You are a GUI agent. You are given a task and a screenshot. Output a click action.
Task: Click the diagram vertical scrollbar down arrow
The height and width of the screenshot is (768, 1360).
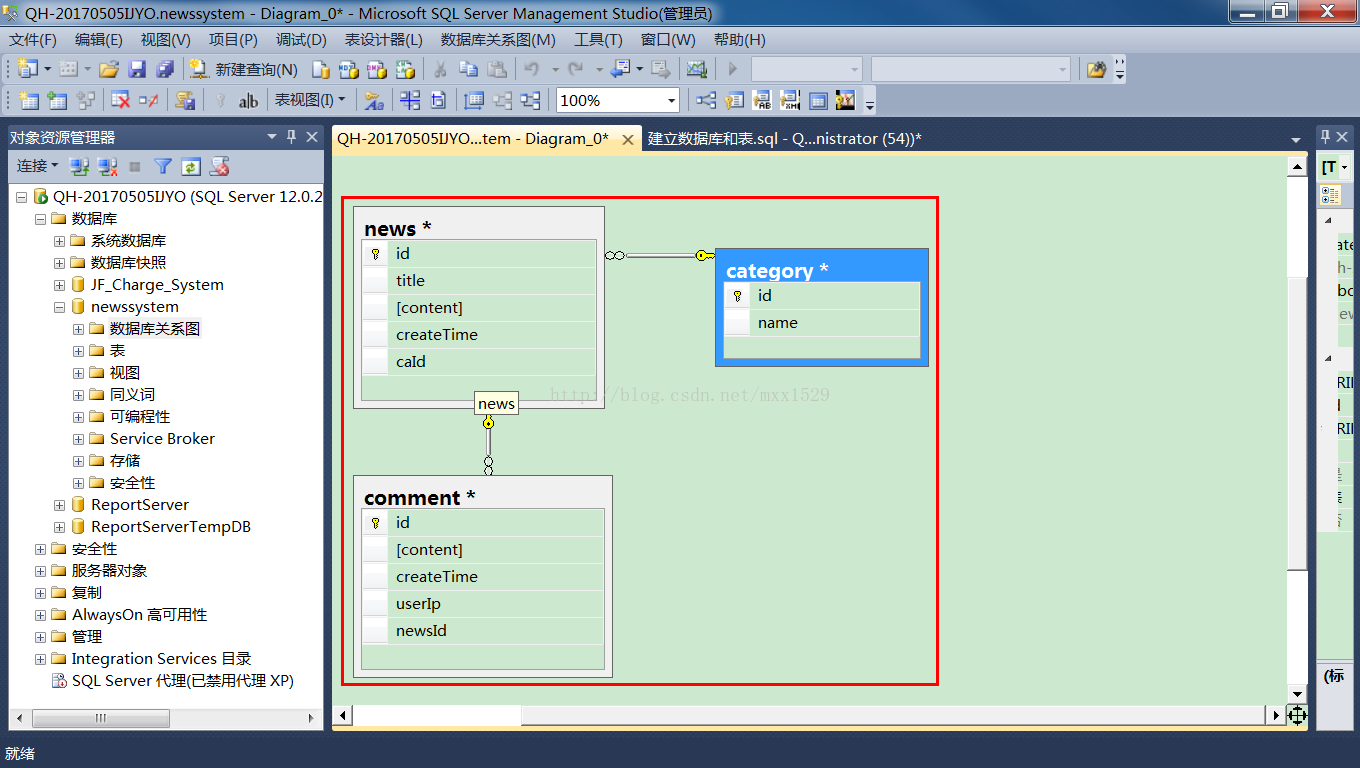(1297, 694)
